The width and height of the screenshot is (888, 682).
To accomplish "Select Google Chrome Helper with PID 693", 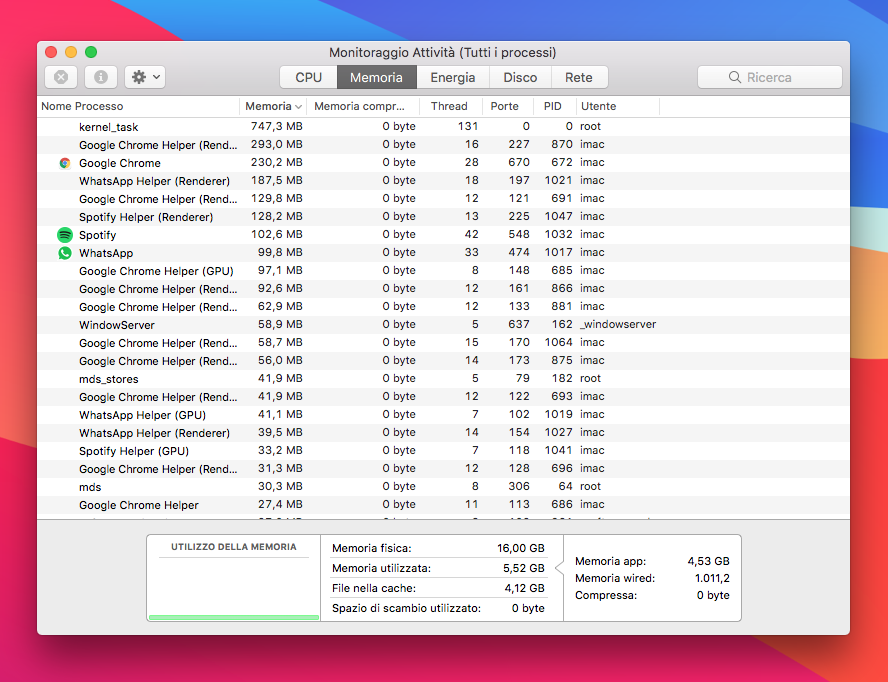I will coord(443,397).
